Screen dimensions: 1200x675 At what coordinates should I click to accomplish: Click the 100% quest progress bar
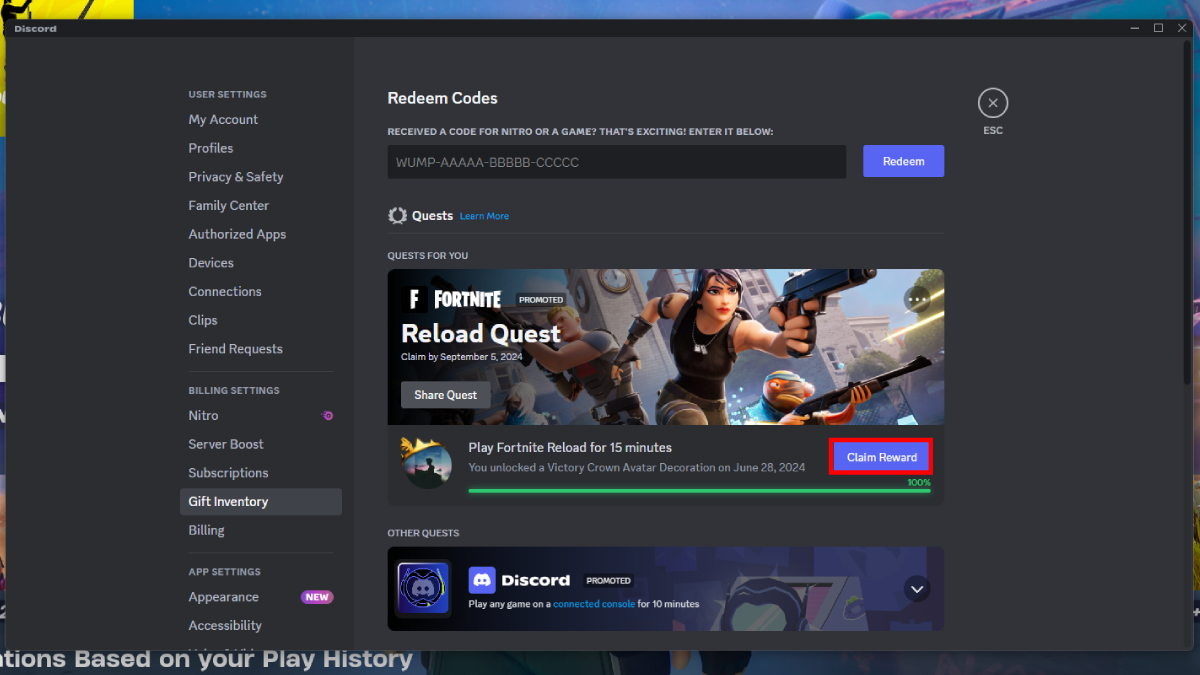pos(698,490)
